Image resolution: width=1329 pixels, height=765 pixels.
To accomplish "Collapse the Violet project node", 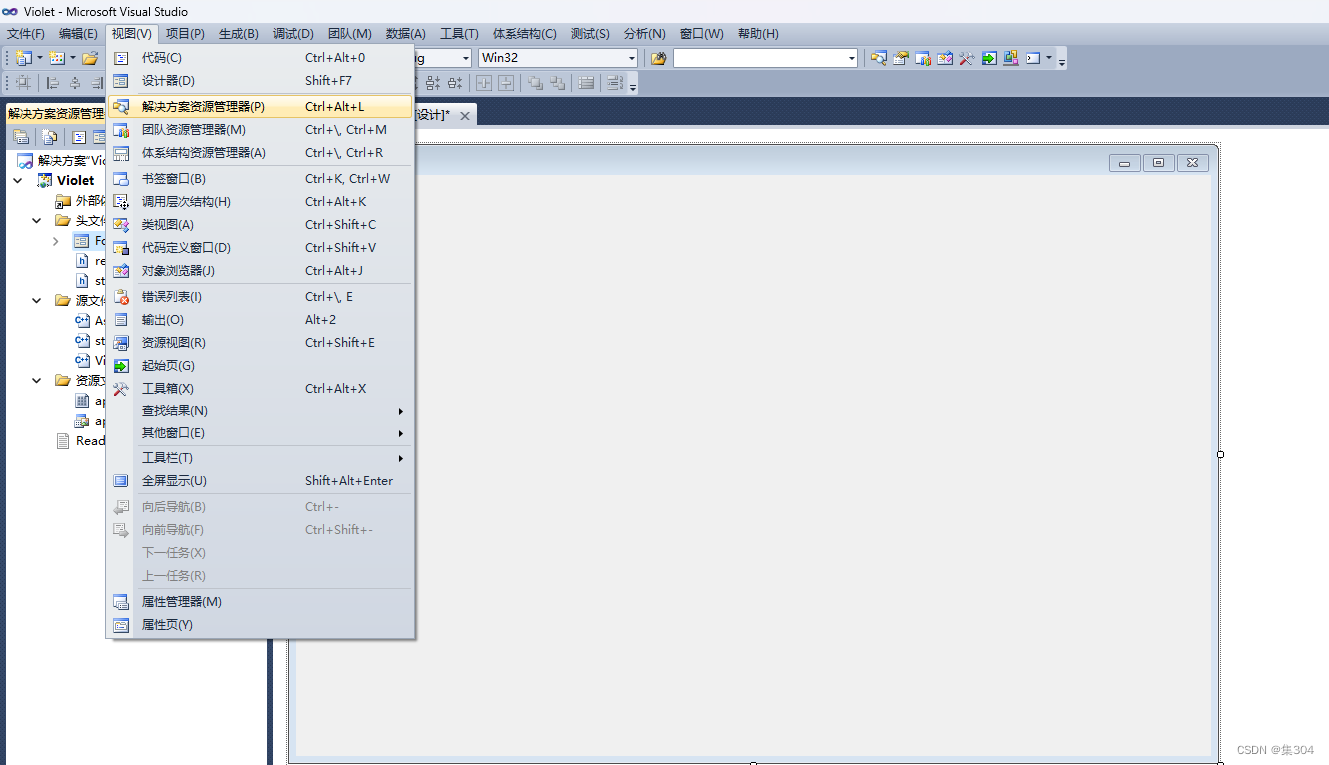I will 18,181.
